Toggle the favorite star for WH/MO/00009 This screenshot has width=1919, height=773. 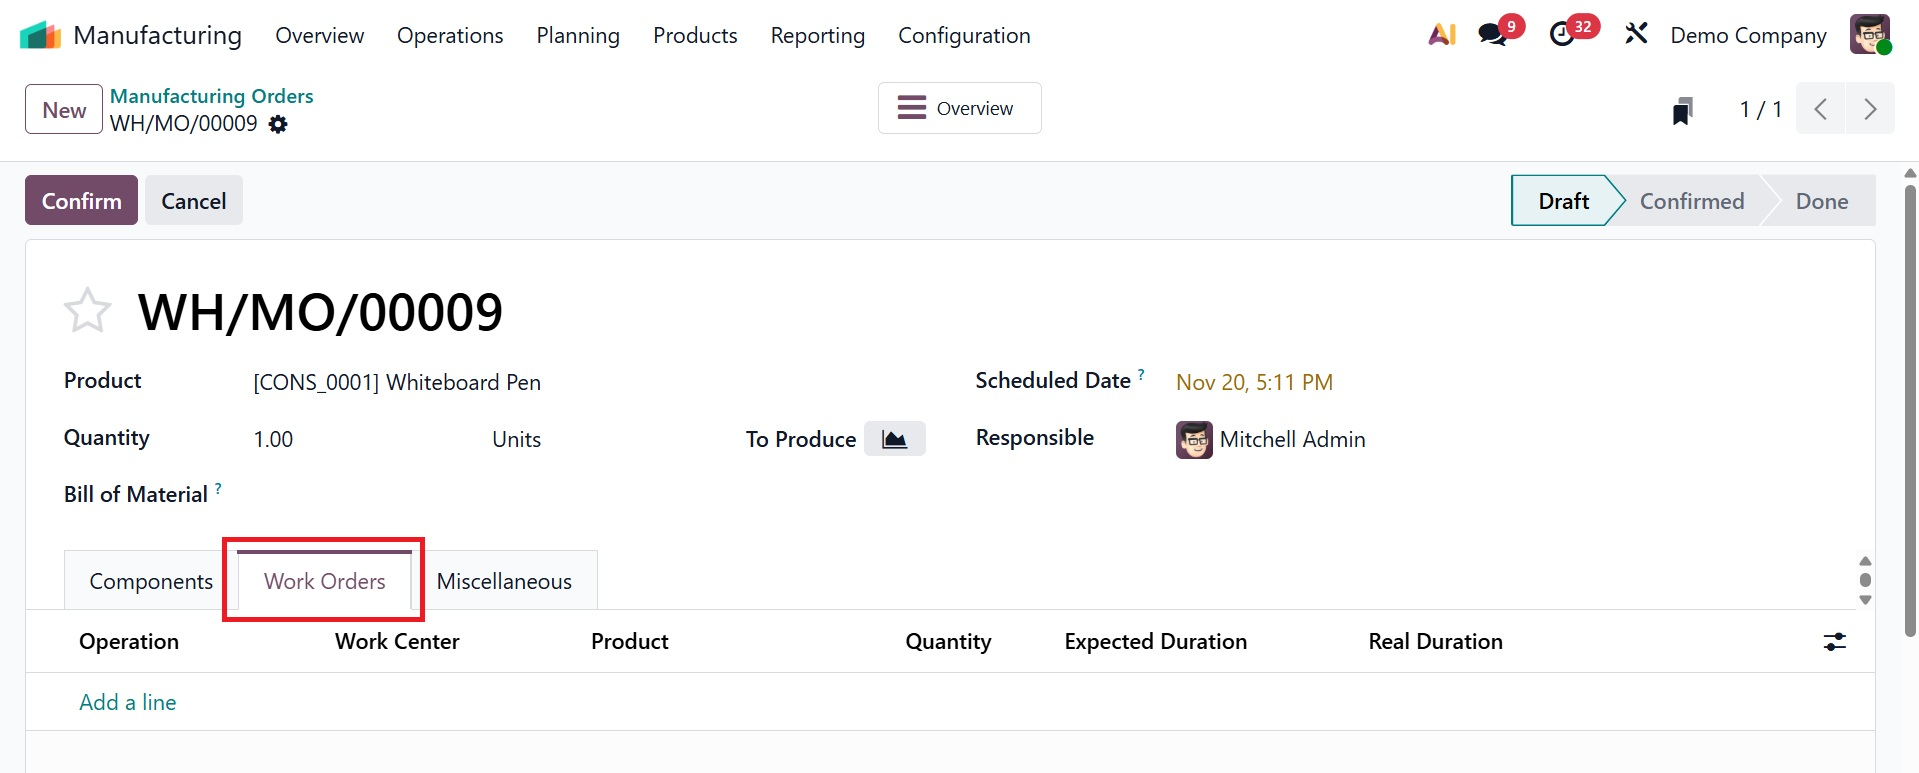point(87,311)
